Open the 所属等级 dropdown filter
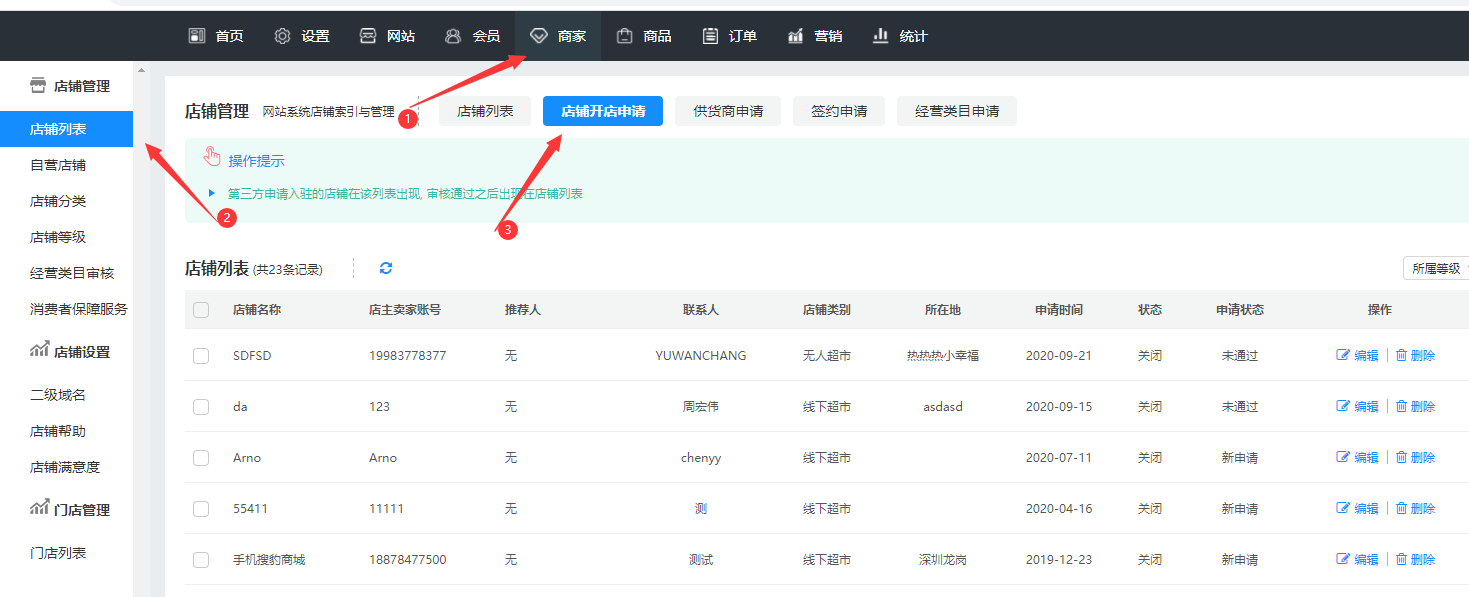The height and width of the screenshot is (597, 1469). tap(1436, 268)
